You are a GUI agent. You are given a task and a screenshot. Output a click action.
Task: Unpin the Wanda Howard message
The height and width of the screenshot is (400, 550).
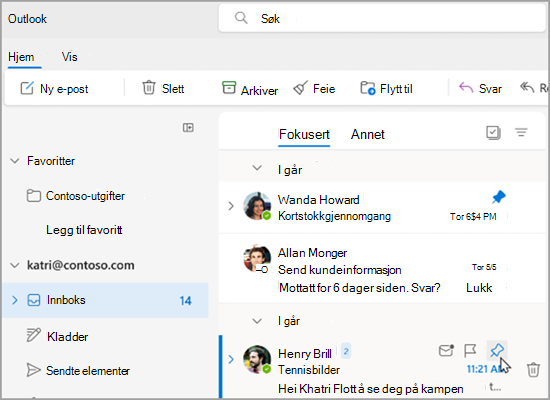498,197
